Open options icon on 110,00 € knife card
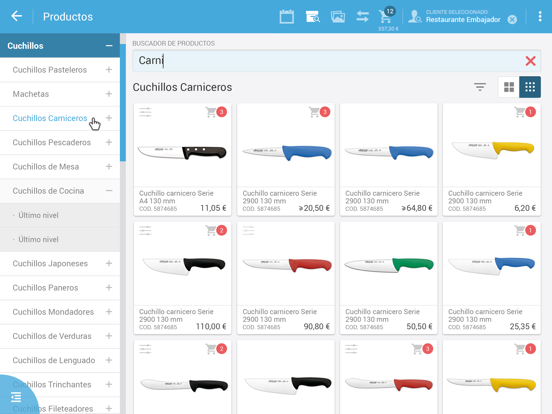Screen dimensions: 552x414 (145, 230)
